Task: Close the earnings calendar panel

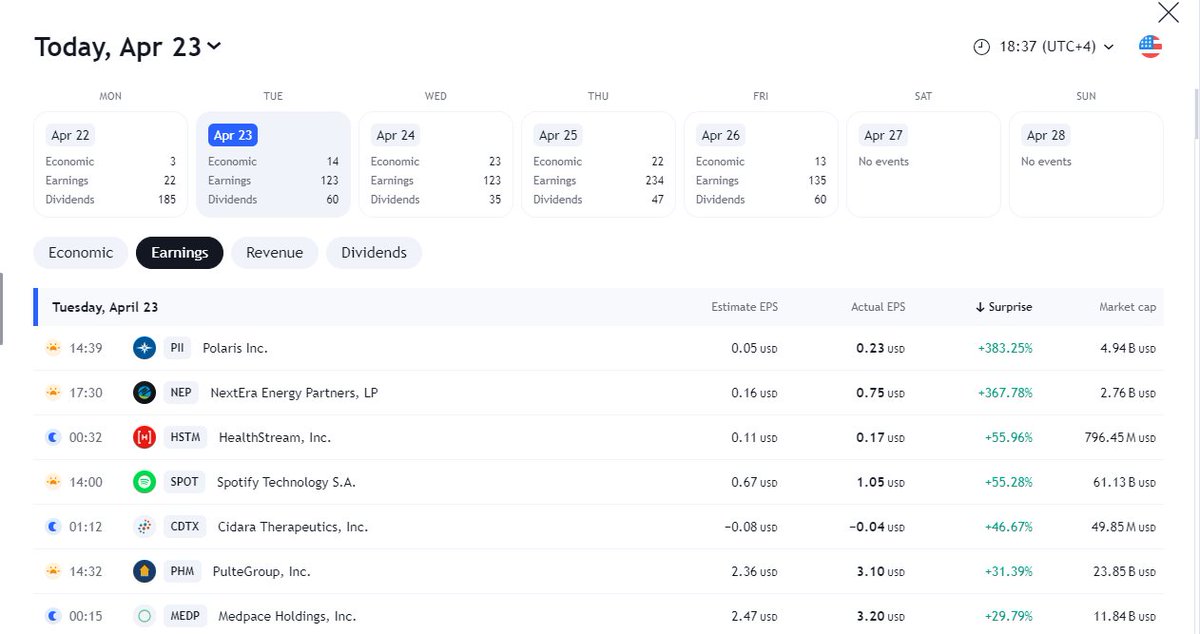Action: [1168, 12]
